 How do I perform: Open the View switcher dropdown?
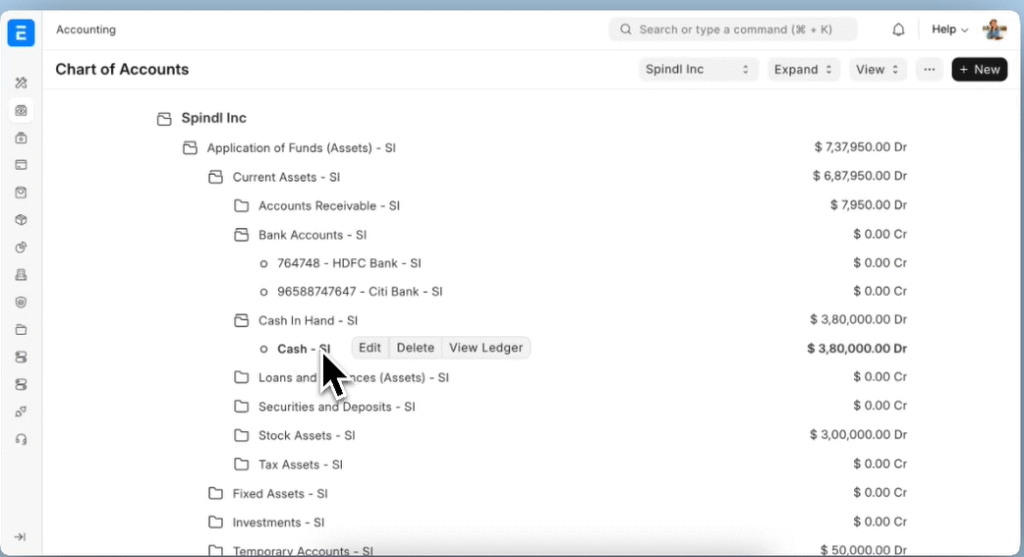[878, 70]
